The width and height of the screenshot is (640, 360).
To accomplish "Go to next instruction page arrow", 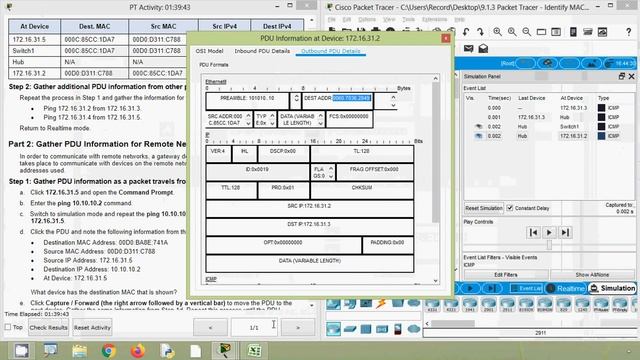I will click(x=298, y=327).
